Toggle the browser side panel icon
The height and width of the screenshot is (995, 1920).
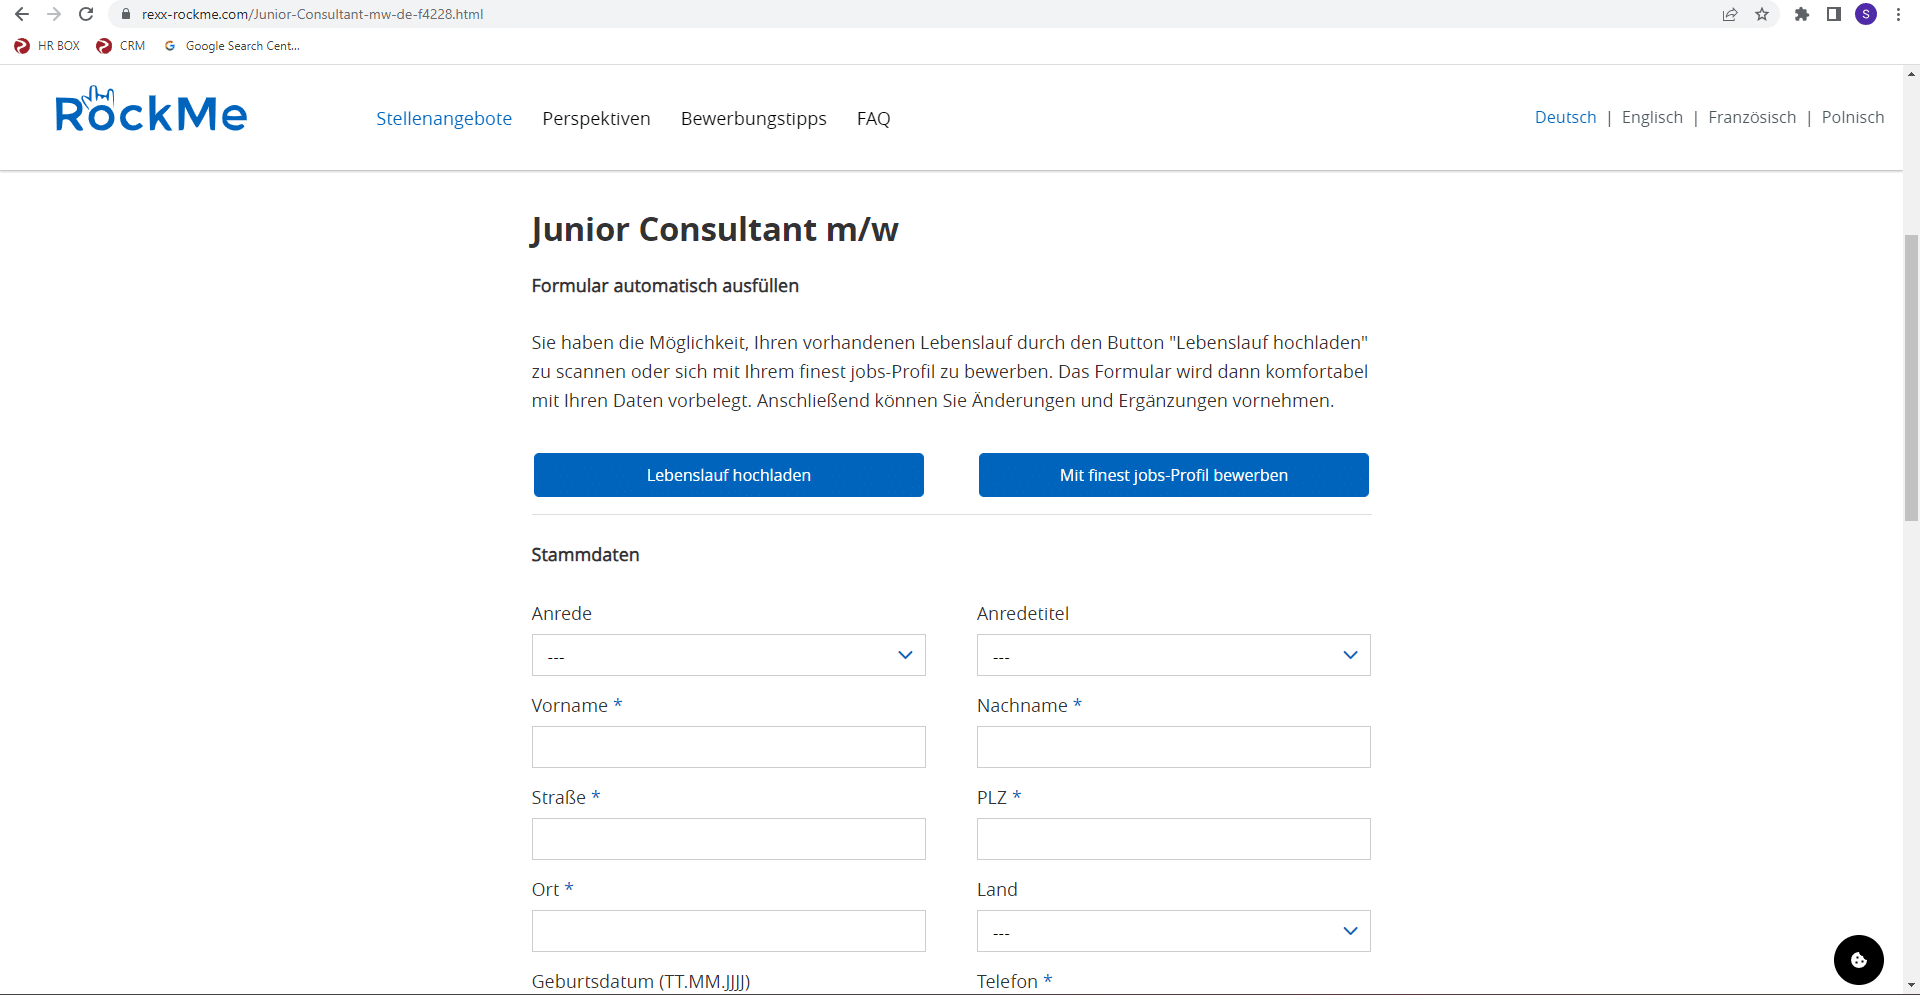[1833, 14]
